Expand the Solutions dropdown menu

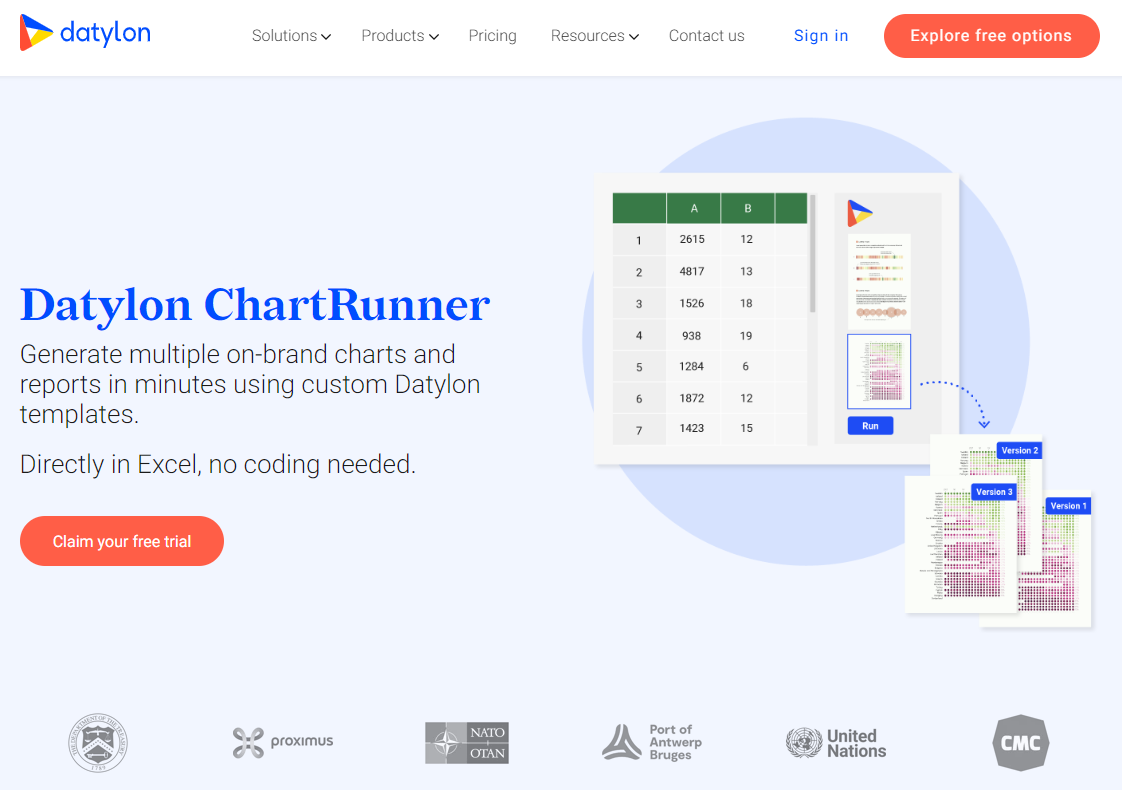click(x=291, y=36)
